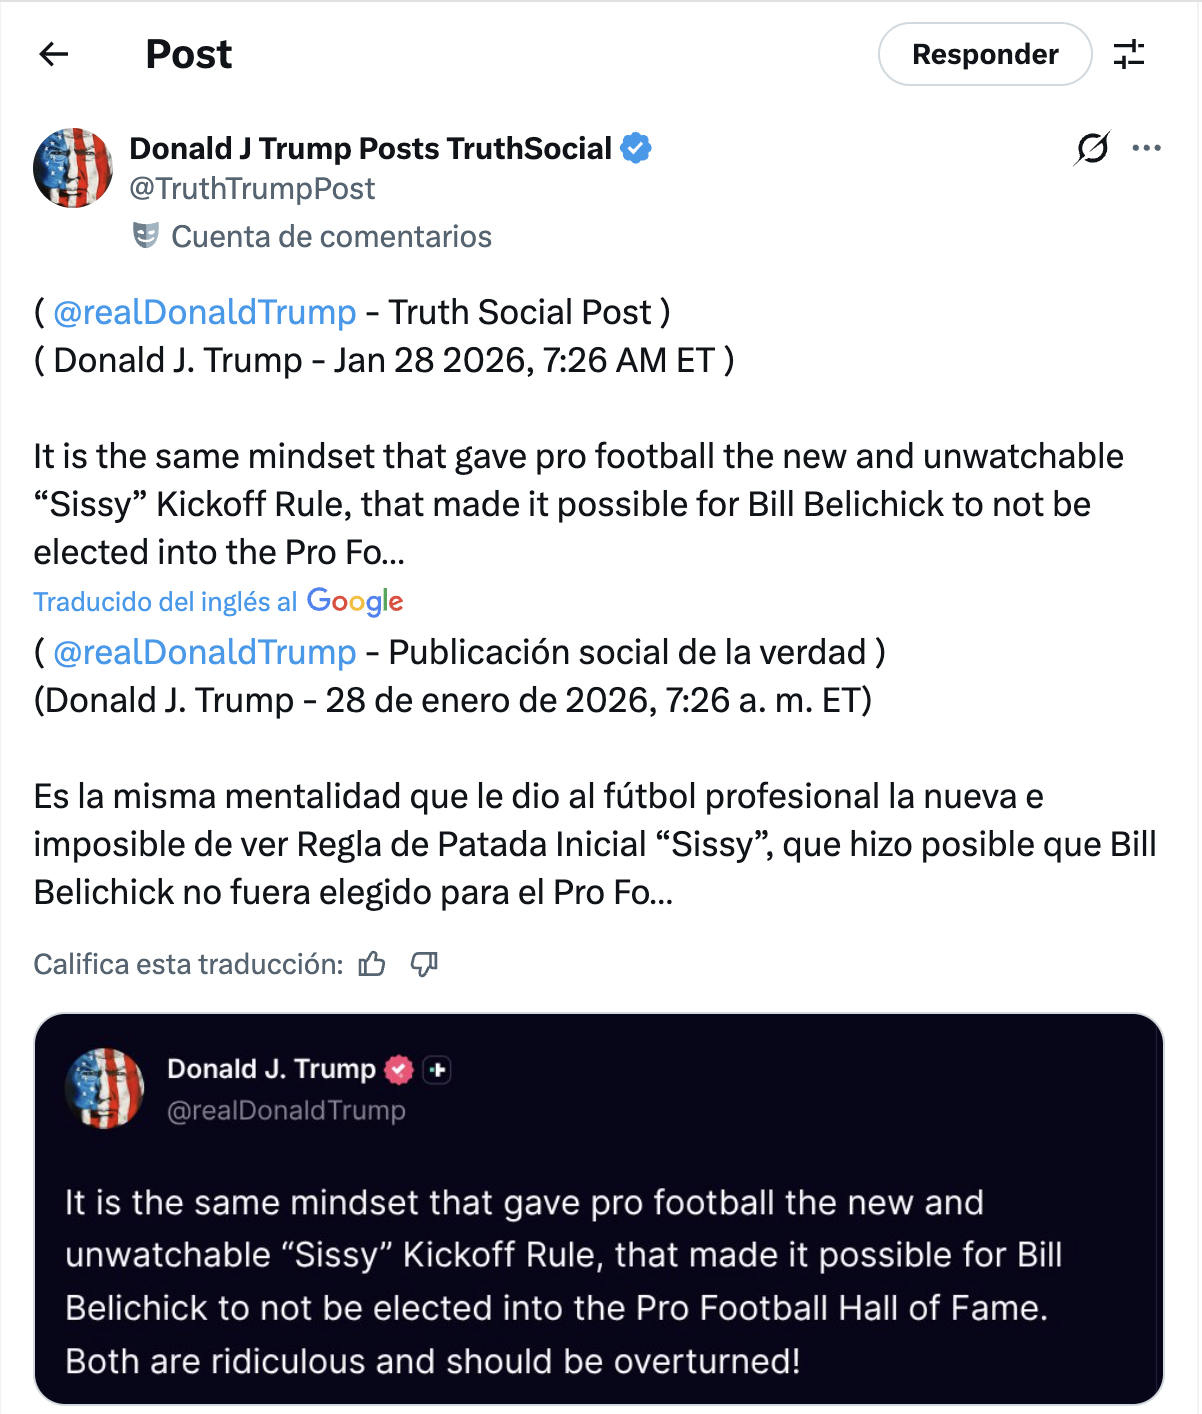The height and width of the screenshot is (1414, 1202).
Task: Click the Responder button
Action: pos(984,54)
